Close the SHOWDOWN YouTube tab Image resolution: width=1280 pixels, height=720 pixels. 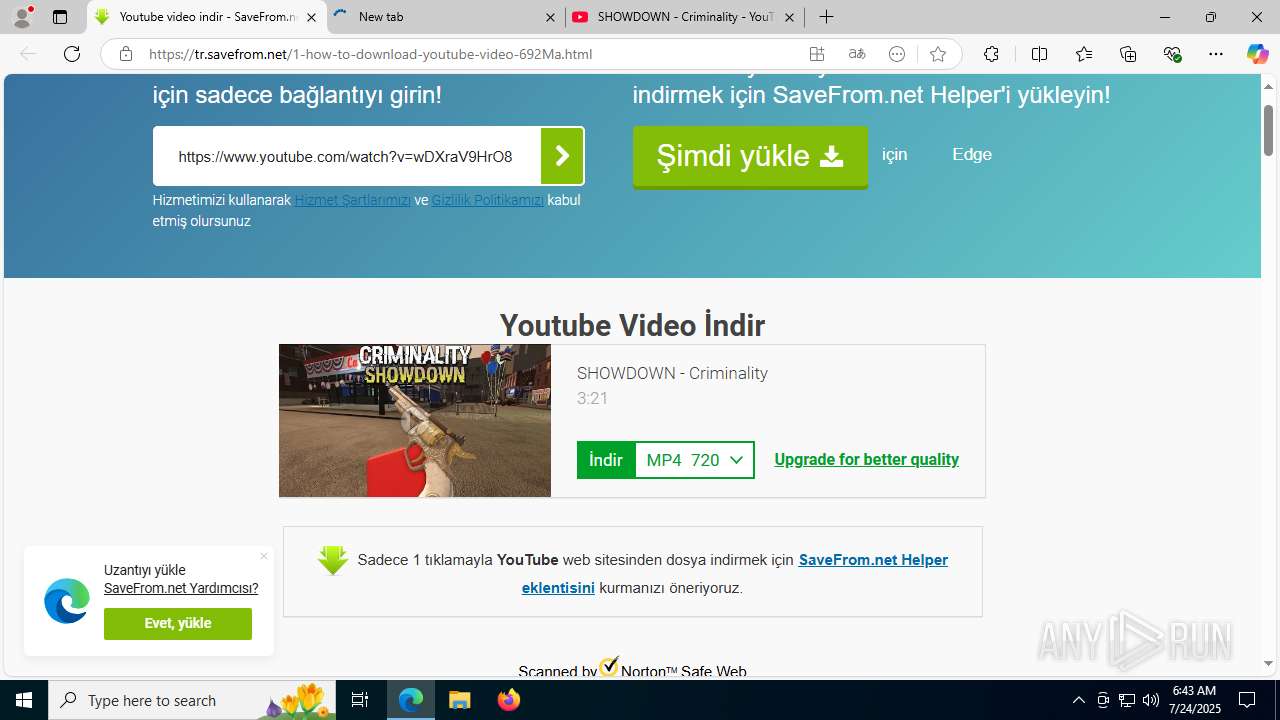tap(789, 17)
